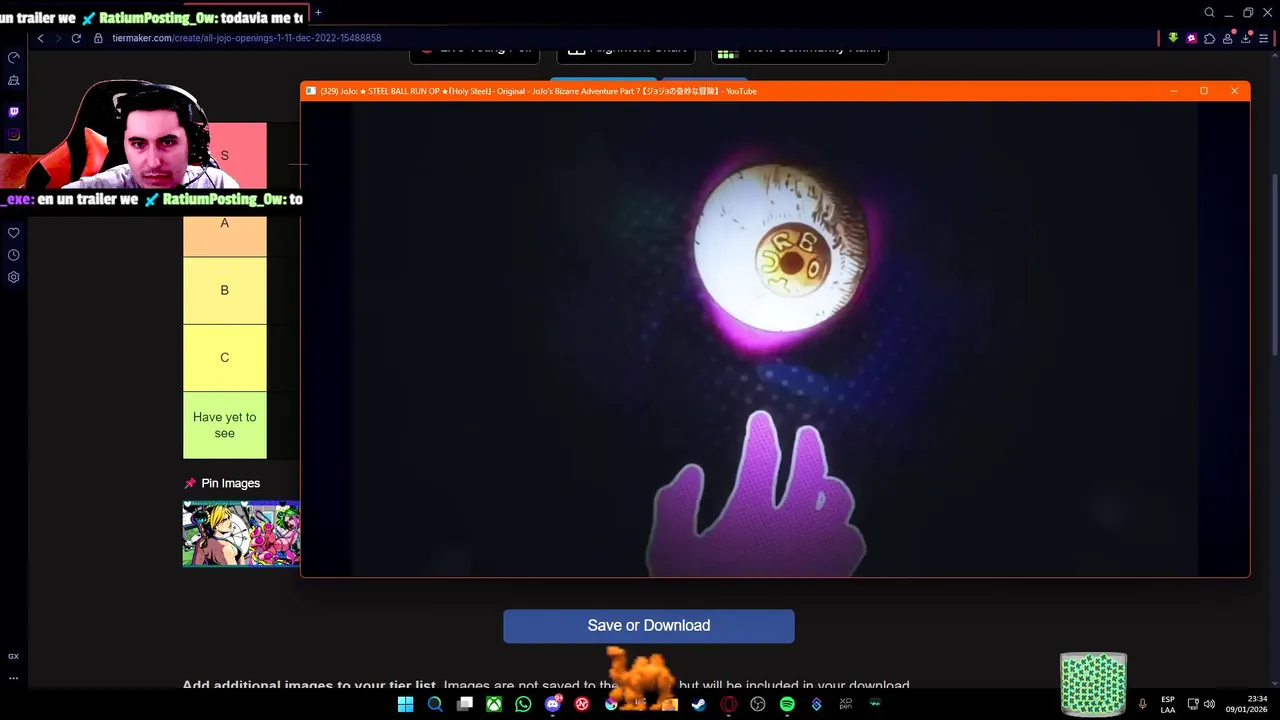Open Opera GX from the taskbar
This screenshot has height=720, width=1280.
[x=729, y=704]
